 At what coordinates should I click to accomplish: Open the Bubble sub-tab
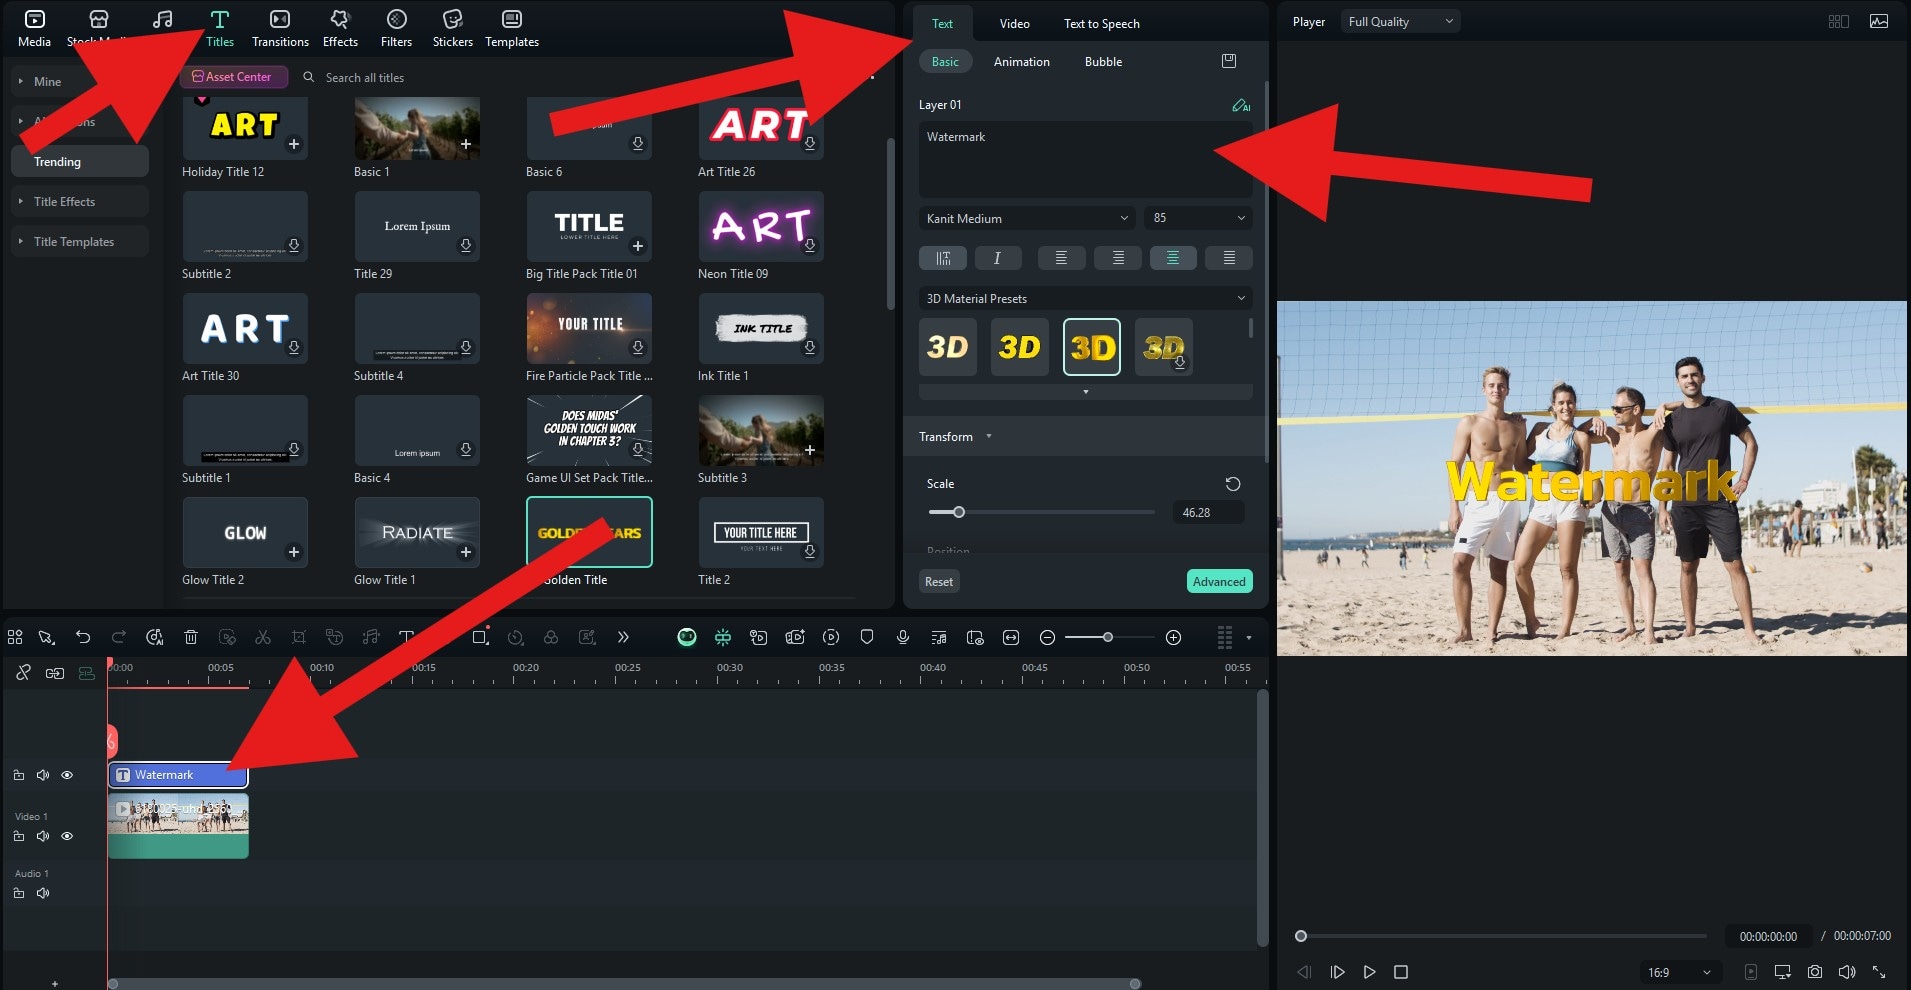1103,61
